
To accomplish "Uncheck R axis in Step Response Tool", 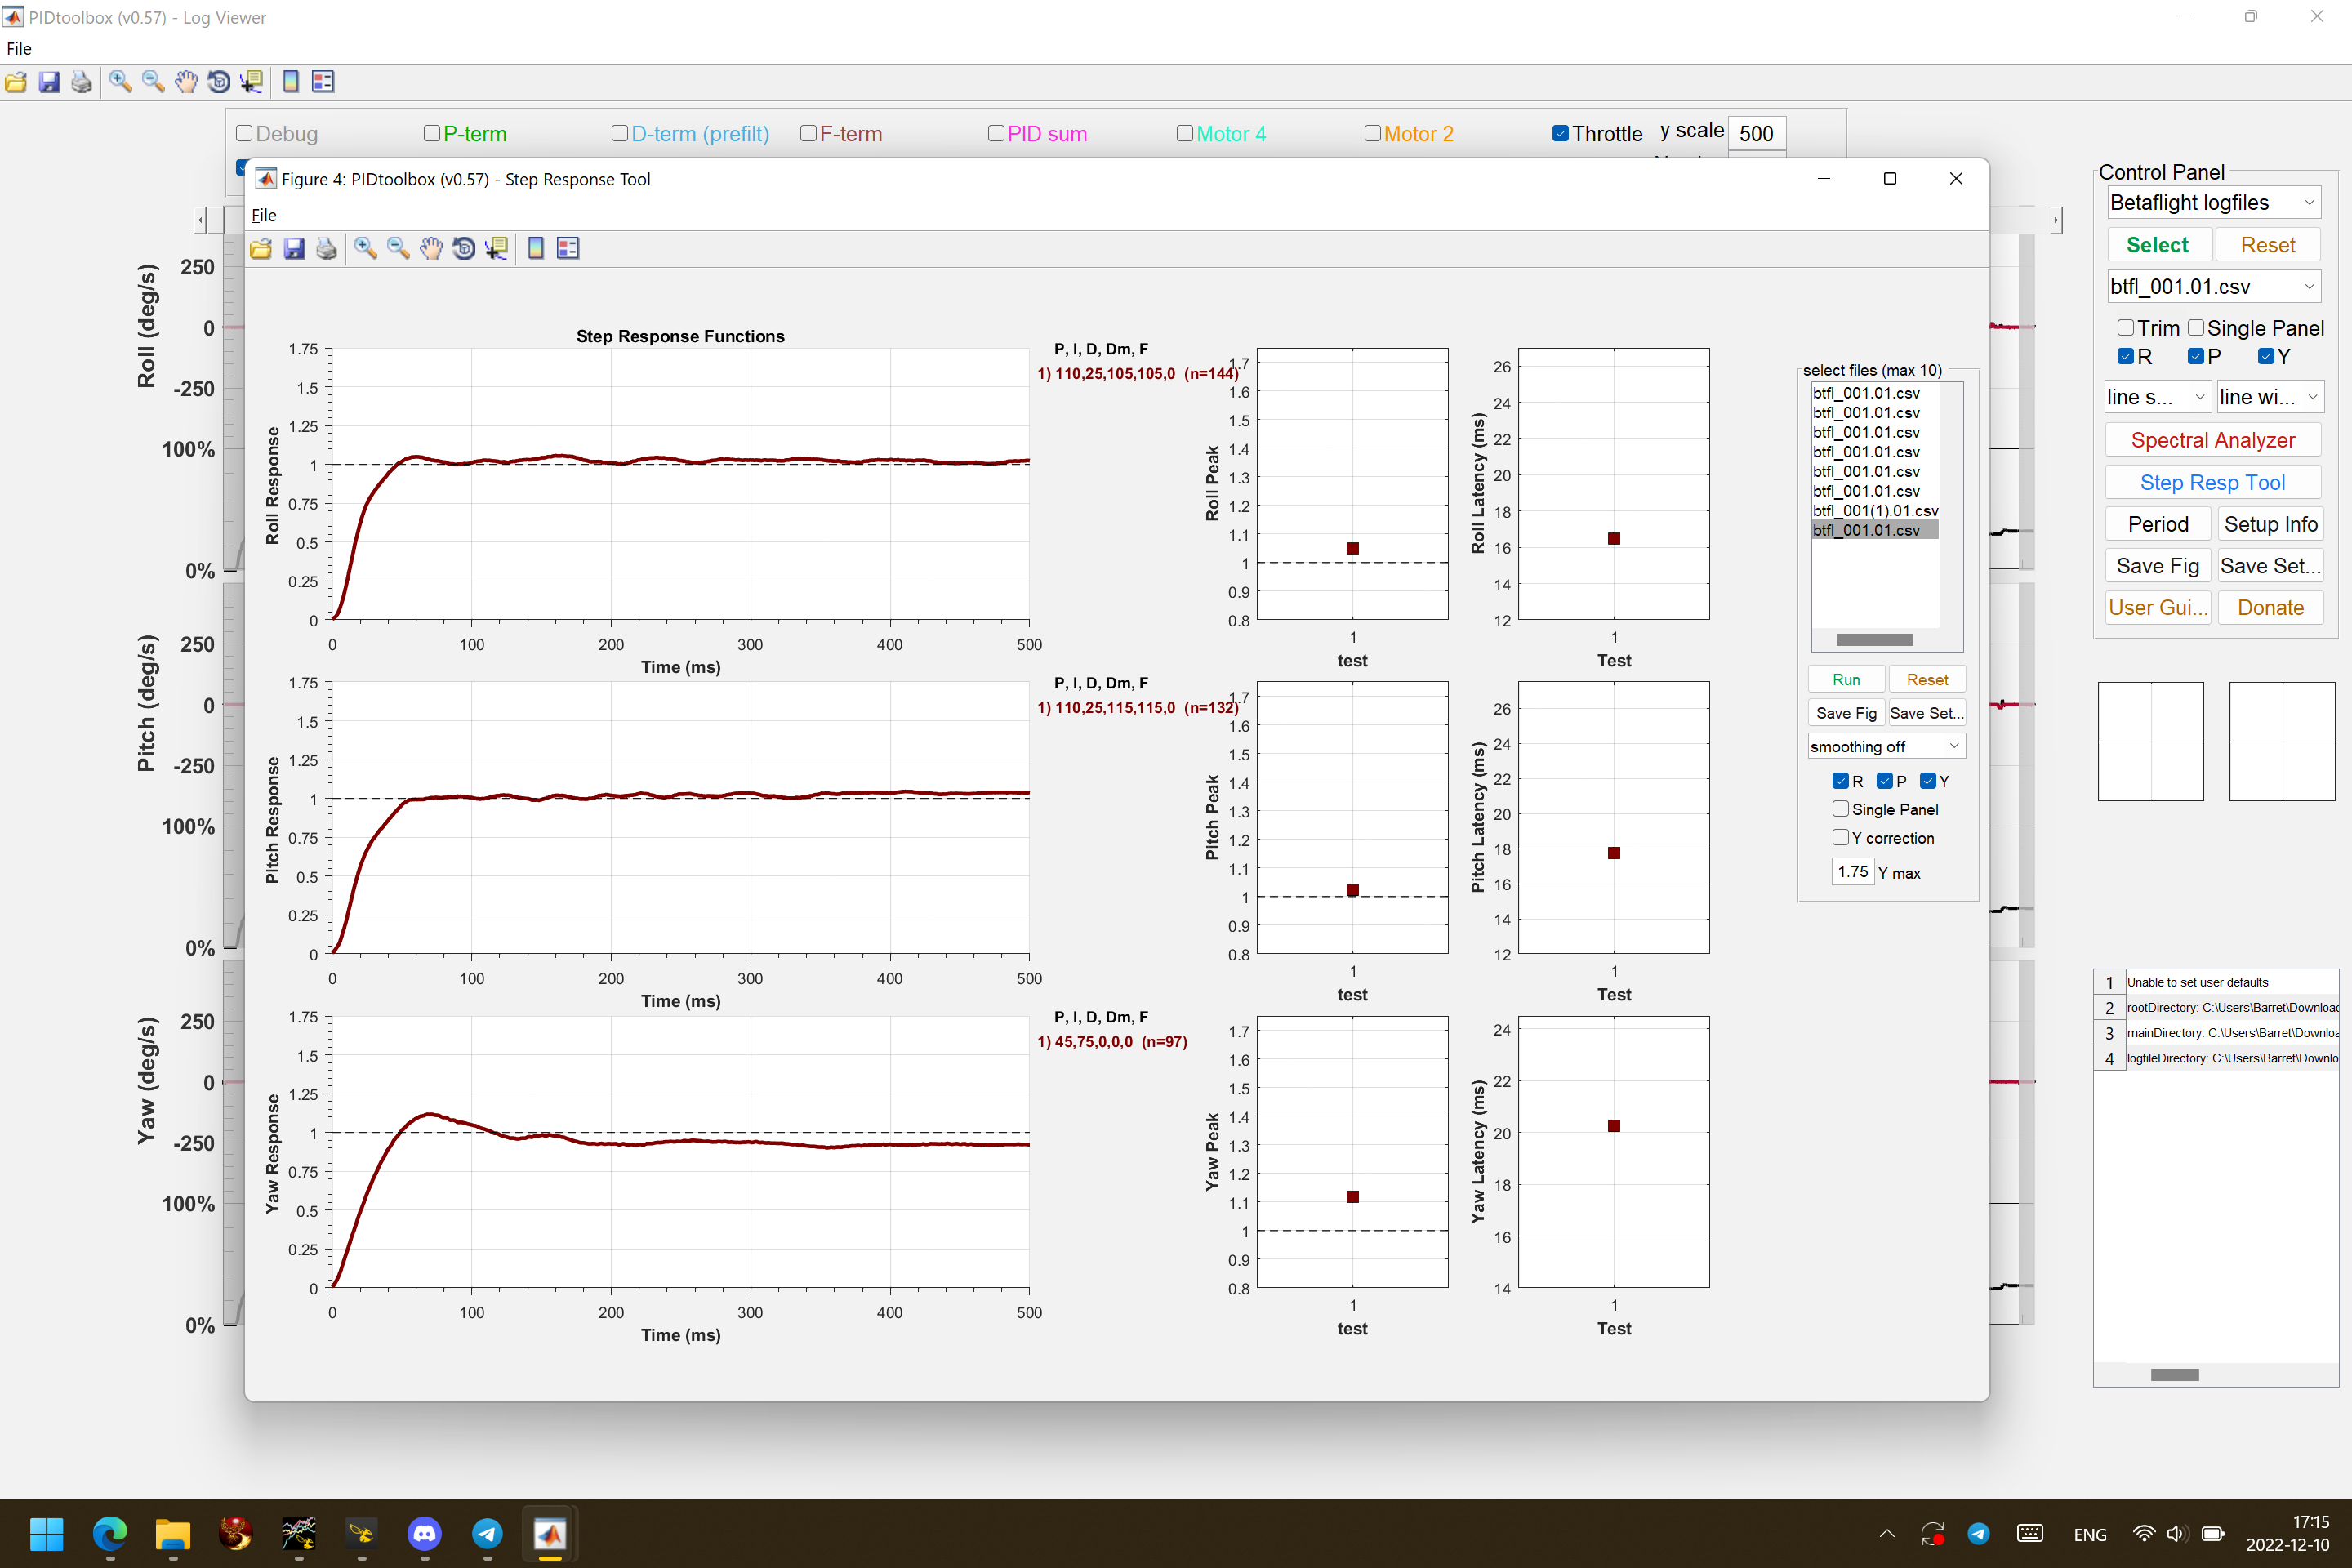I will [1840, 780].
